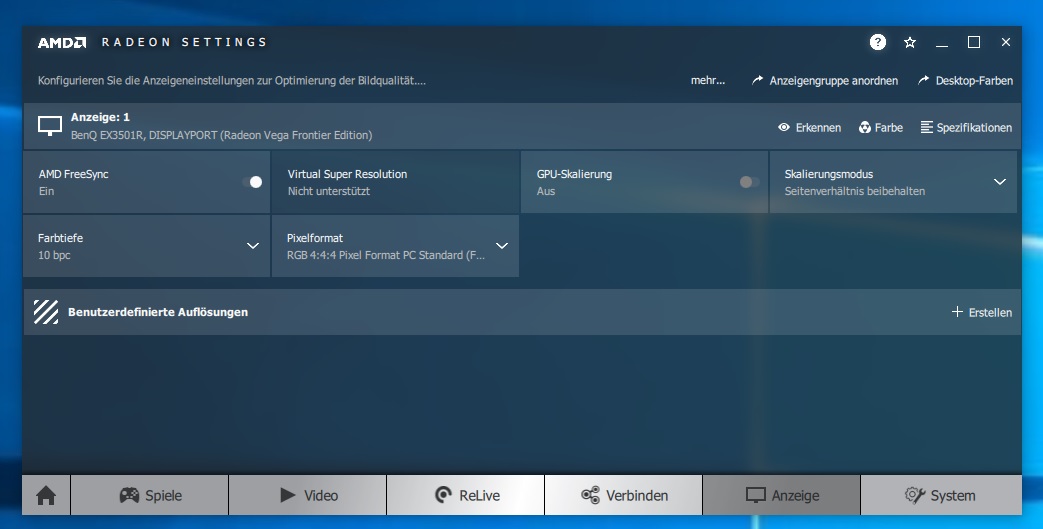The image size is (1043, 529).
Task: Click the gamepad icon on Spiele tab
Action: [x=129, y=495]
